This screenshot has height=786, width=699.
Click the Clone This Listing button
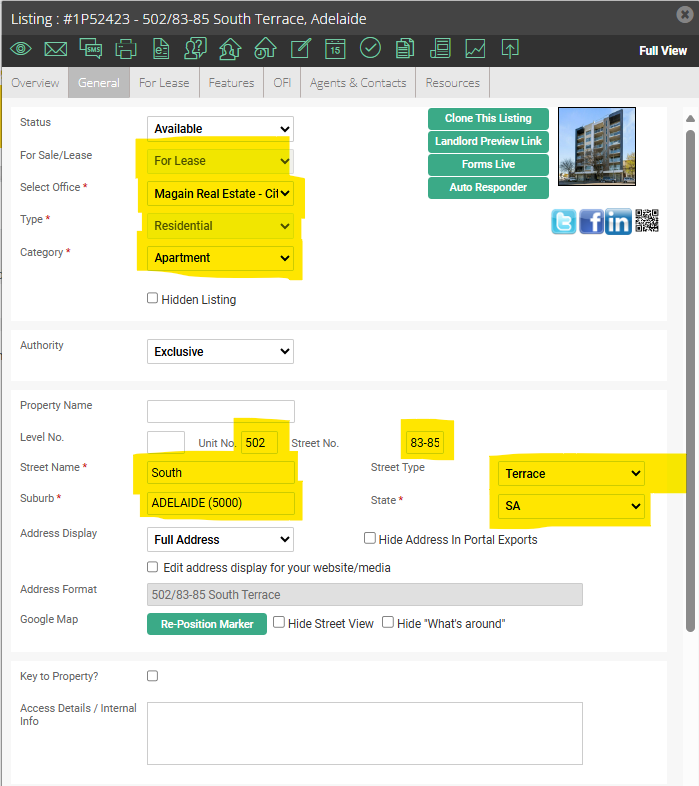488,119
